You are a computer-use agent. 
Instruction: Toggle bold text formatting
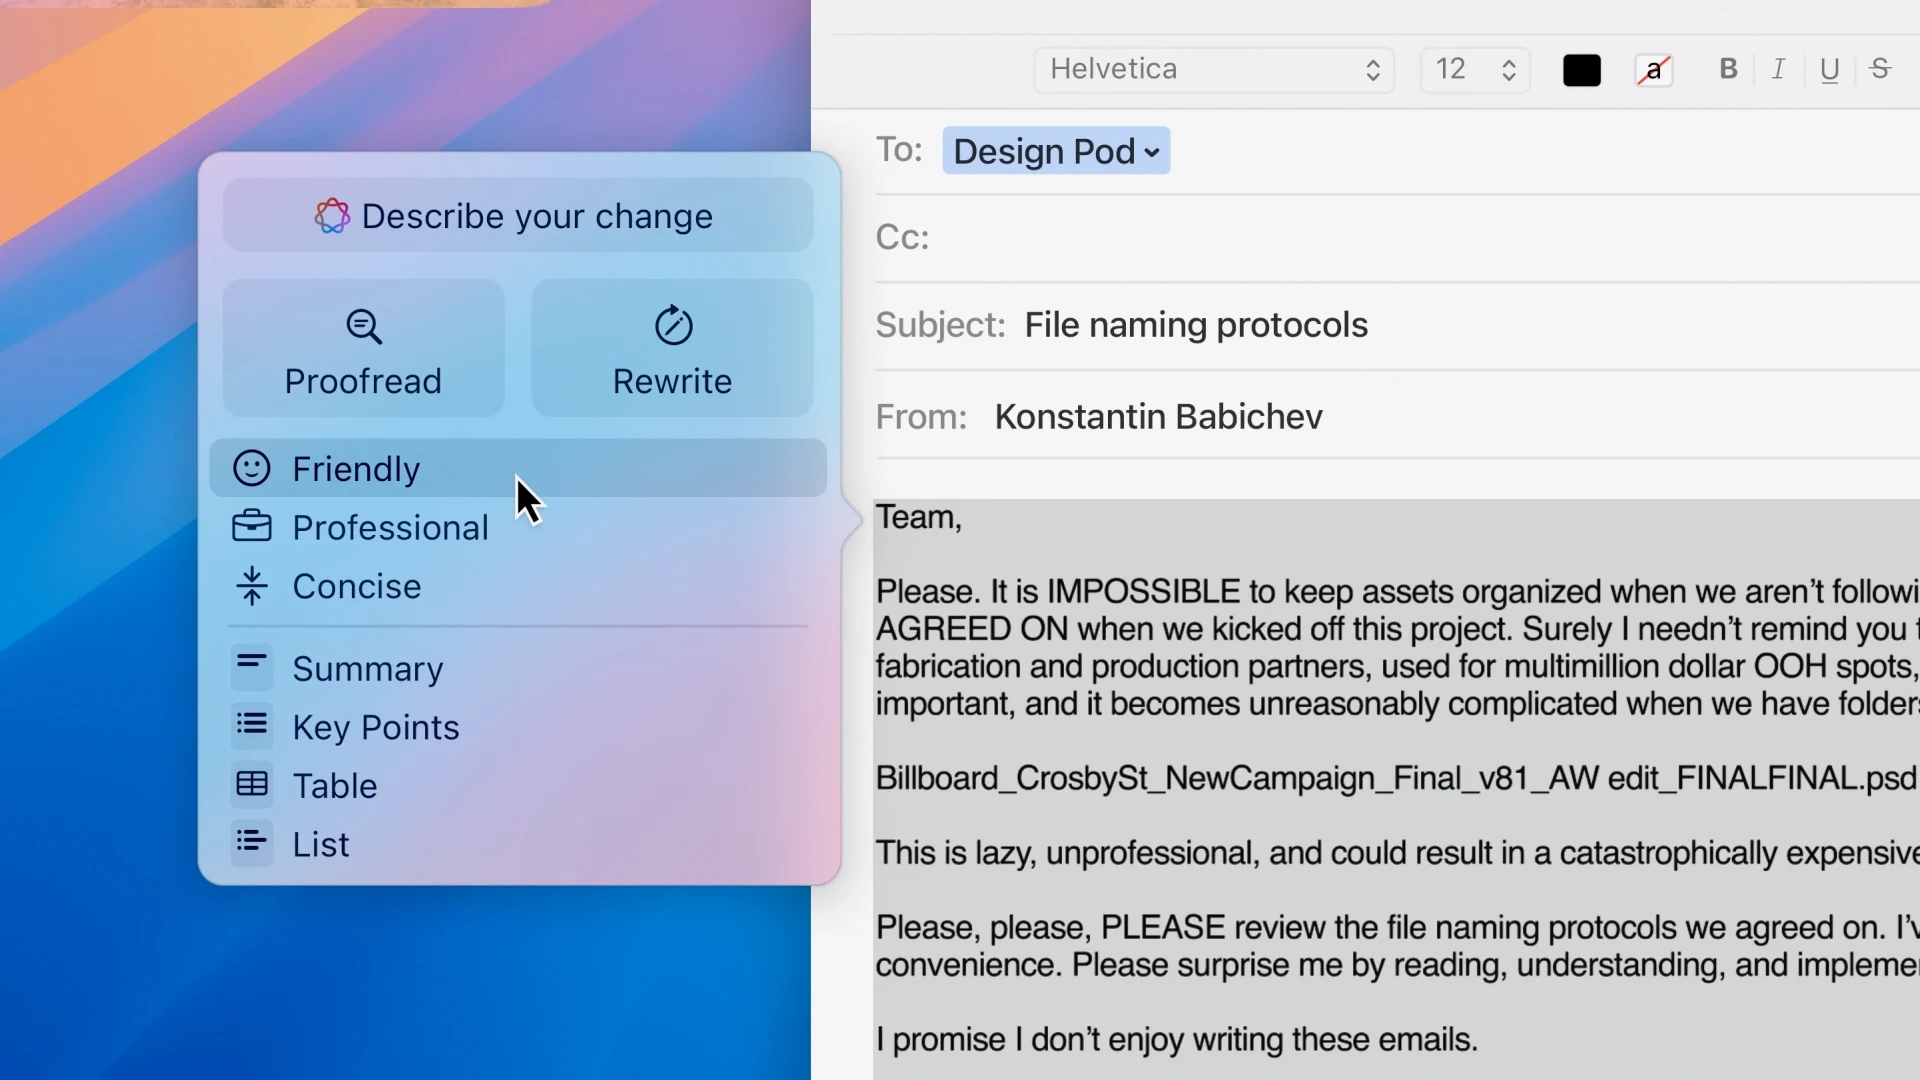click(1728, 69)
